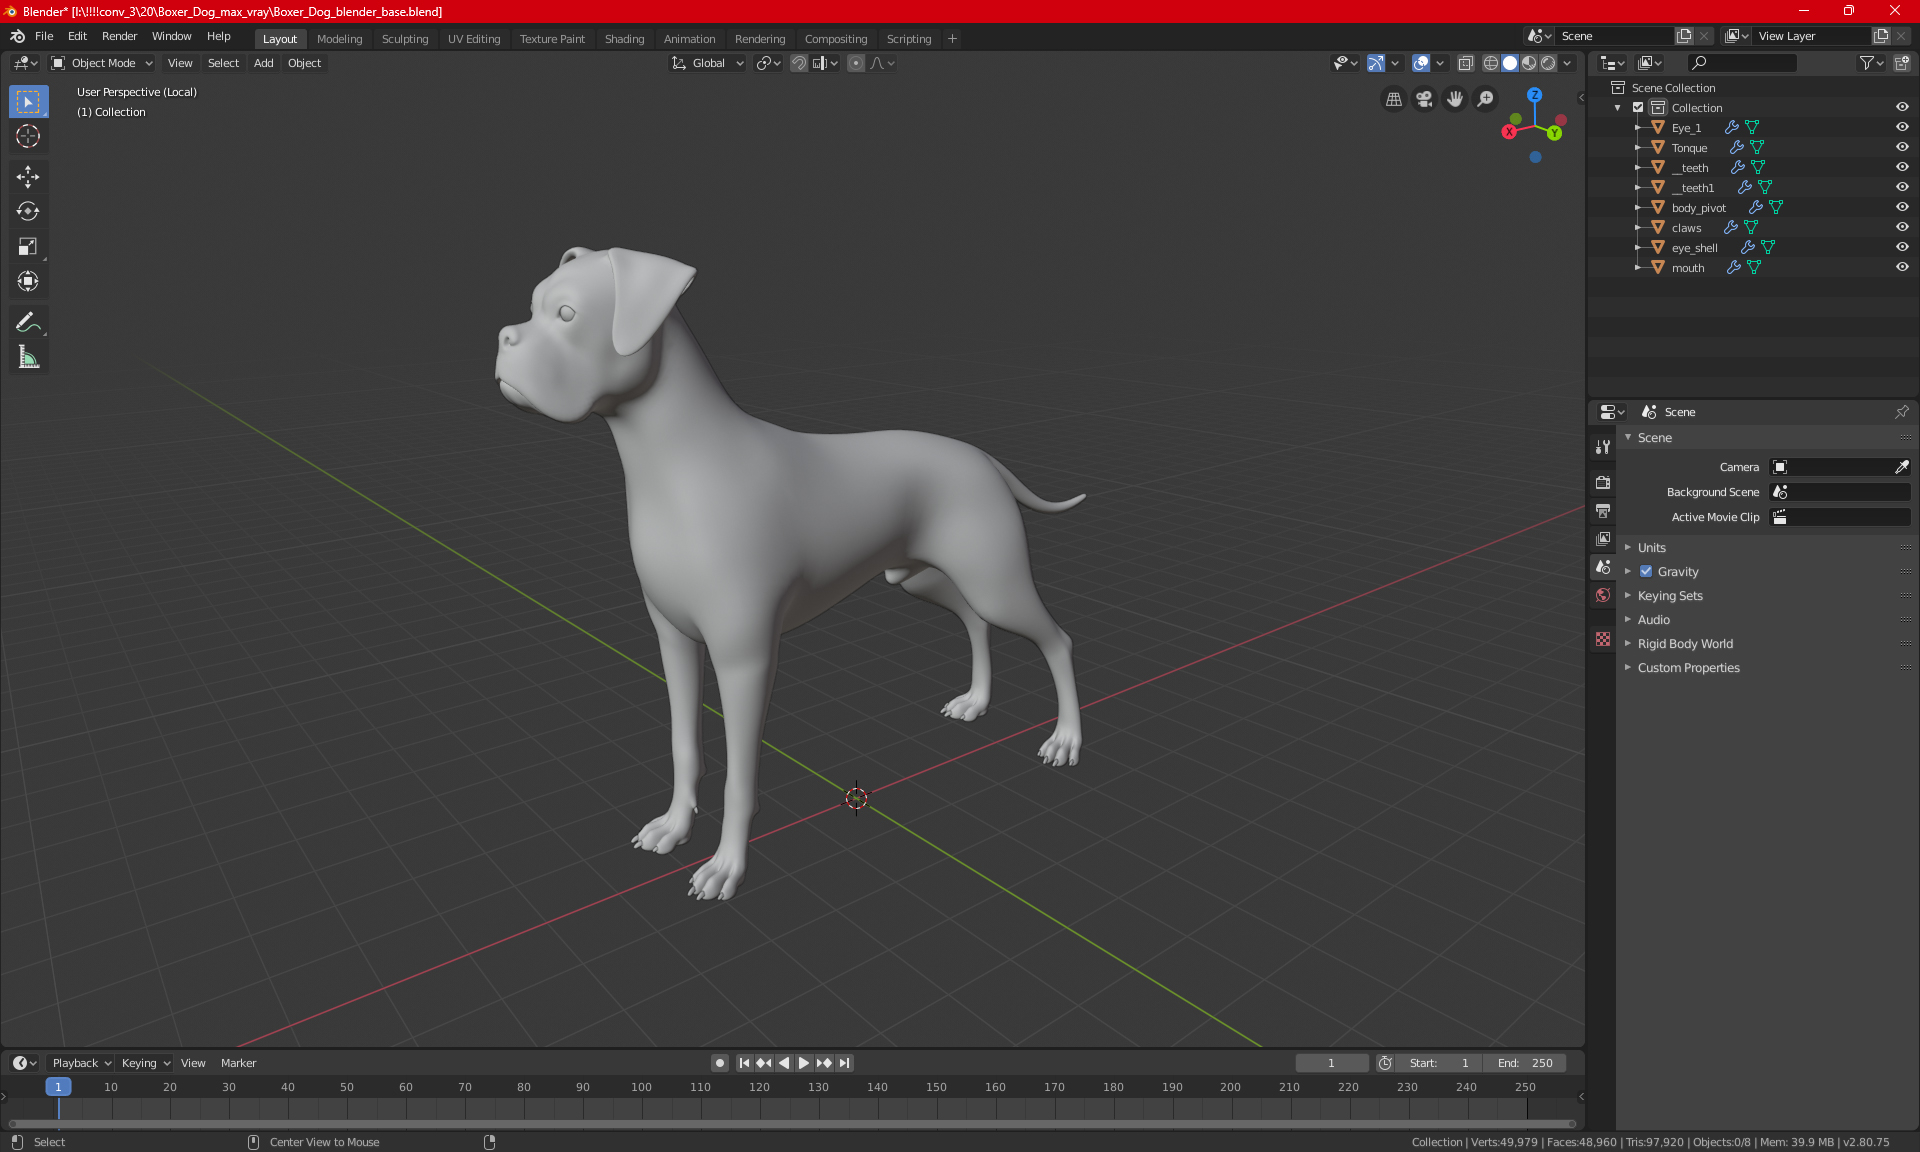Toggle Collection visibility eye icon
The image size is (1920, 1152).
click(1902, 107)
